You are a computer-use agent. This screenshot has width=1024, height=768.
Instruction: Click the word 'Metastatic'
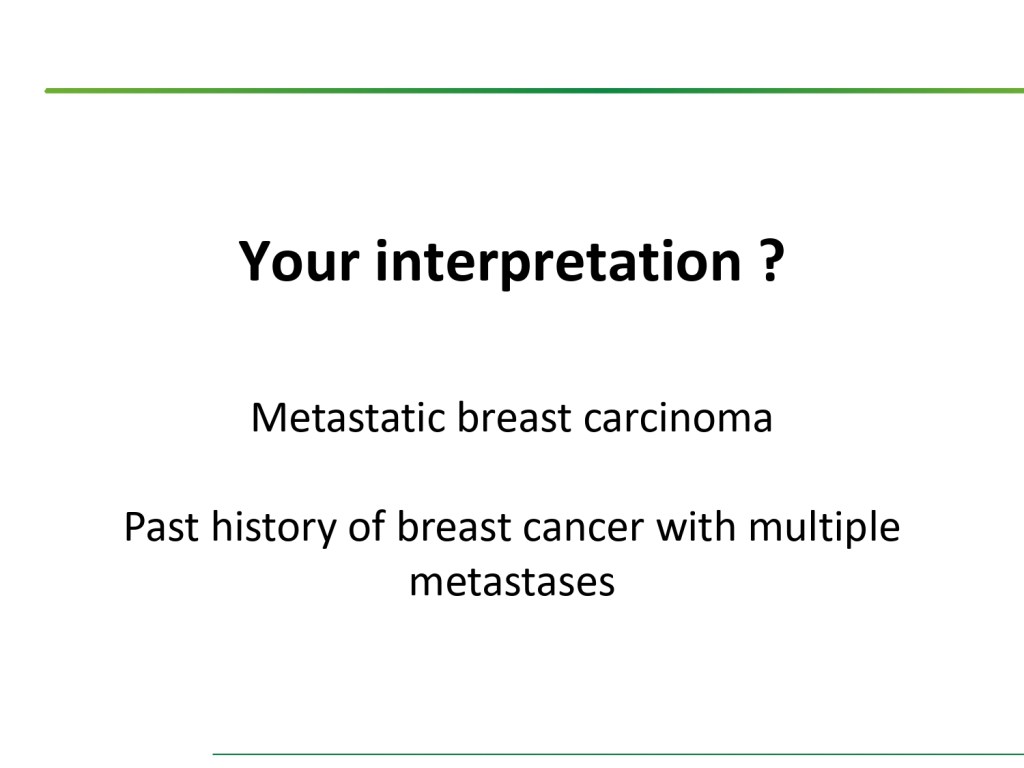pos(347,418)
